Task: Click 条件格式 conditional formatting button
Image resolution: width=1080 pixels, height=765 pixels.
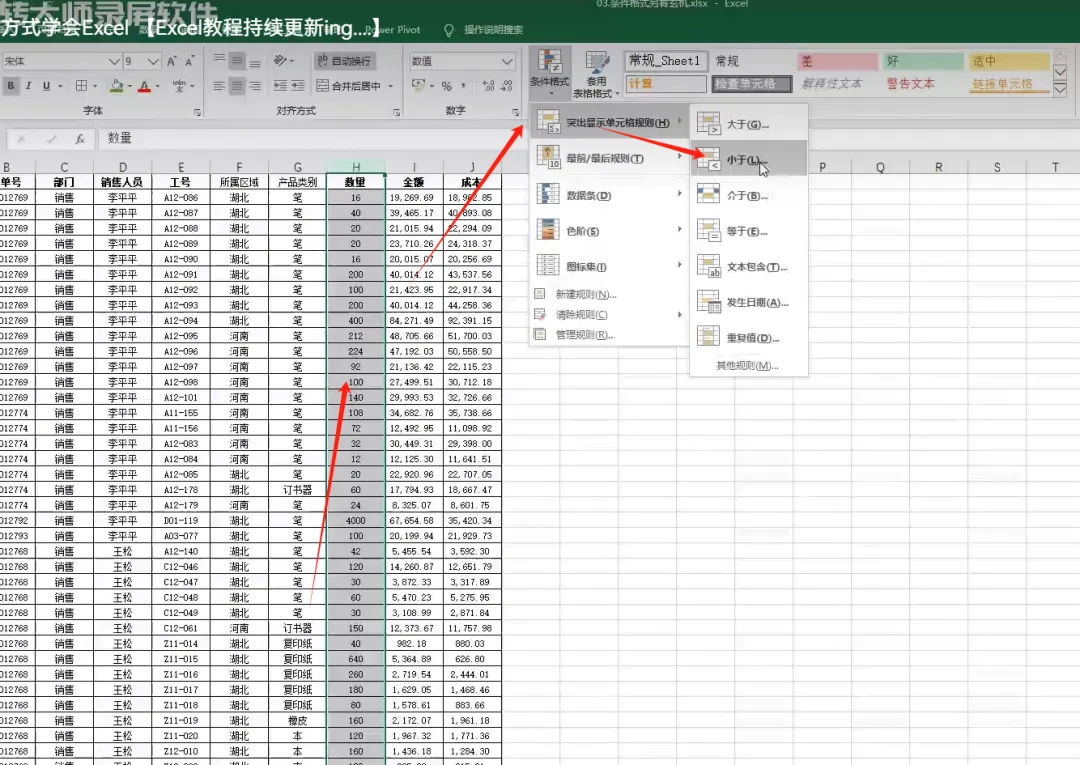Action: click(x=550, y=72)
